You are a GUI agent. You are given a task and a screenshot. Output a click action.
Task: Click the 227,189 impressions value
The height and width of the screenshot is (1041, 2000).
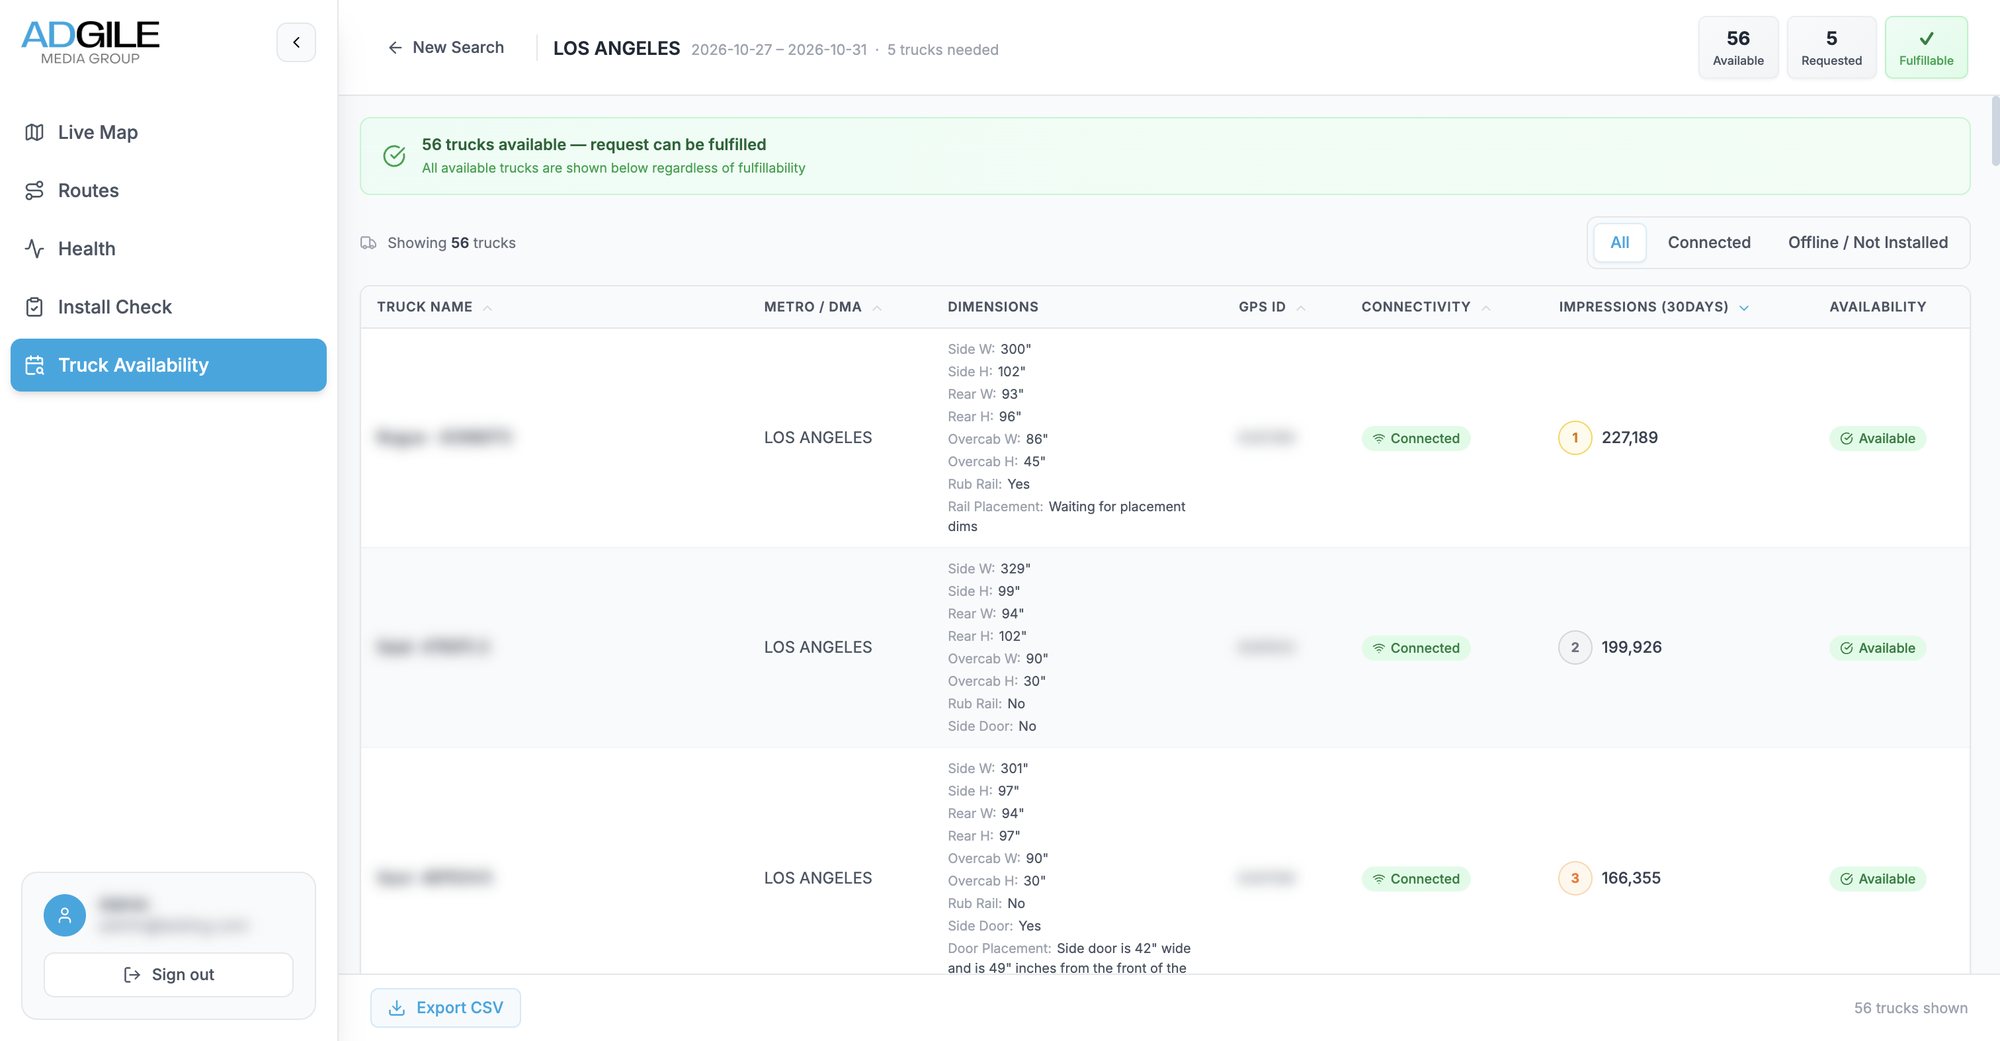tap(1629, 438)
